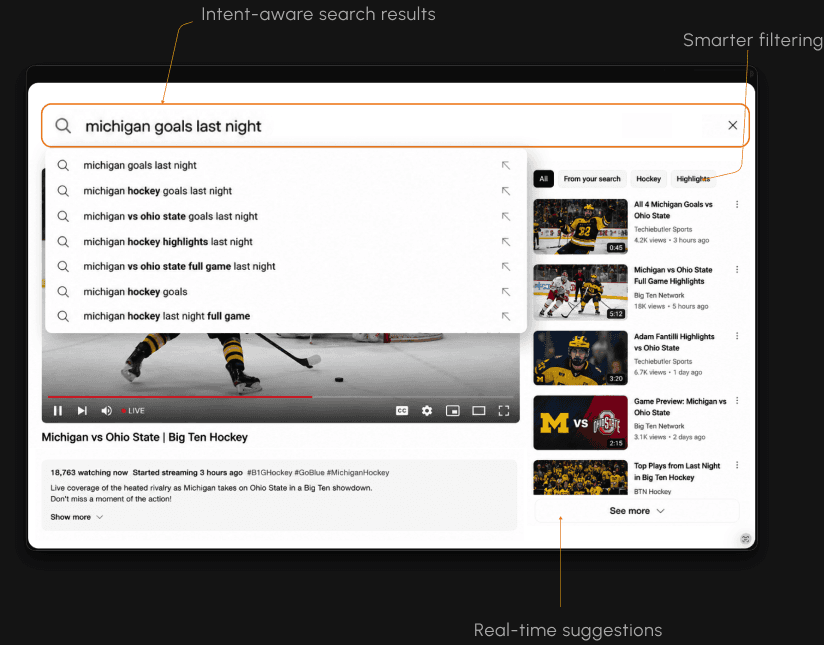The image size is (824, 645).
Task: Click magnifier icon beside 'michigan hockey highlights last night'
Action: point(63,241)
